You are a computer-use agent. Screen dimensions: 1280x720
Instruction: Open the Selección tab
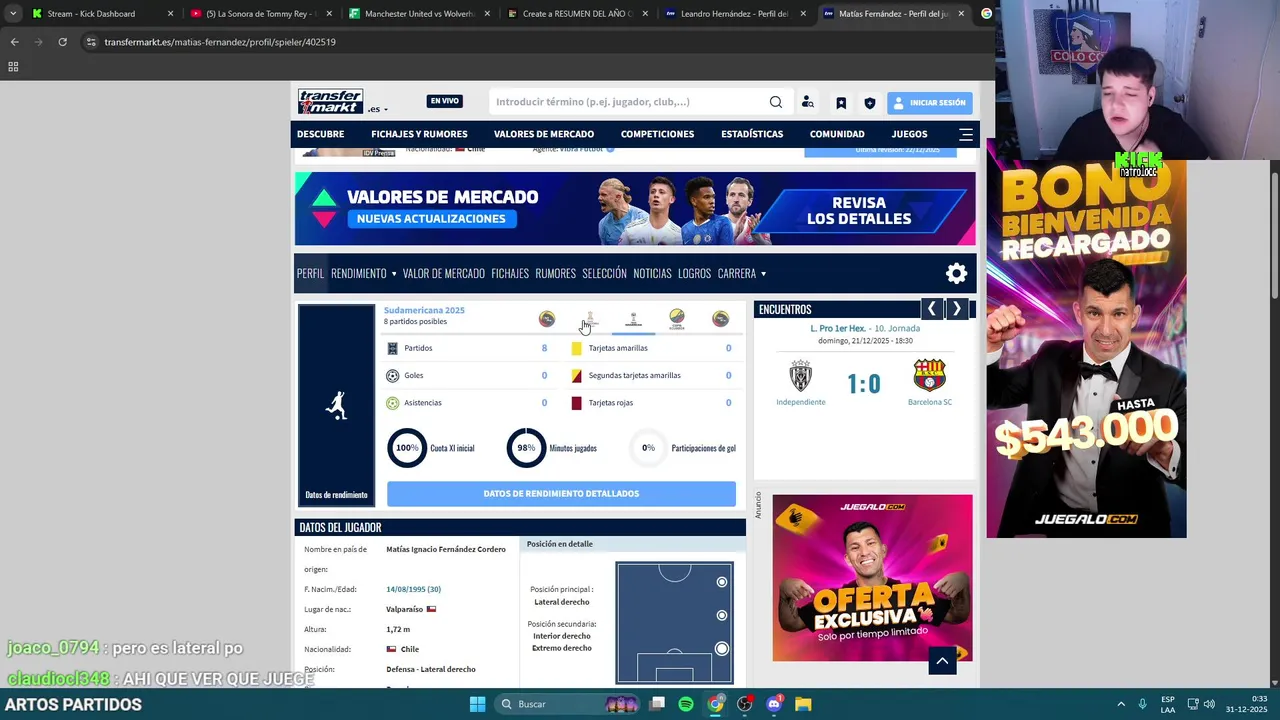click(604, 273)
